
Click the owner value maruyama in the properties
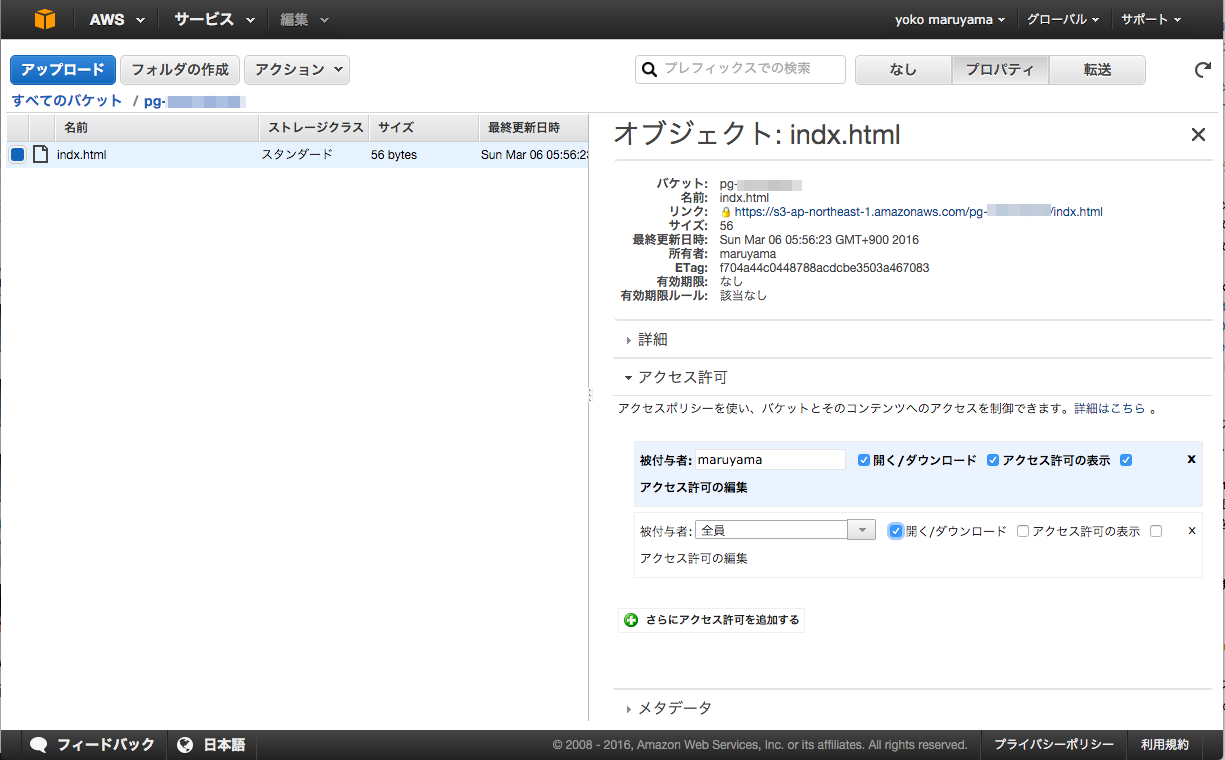748,254
